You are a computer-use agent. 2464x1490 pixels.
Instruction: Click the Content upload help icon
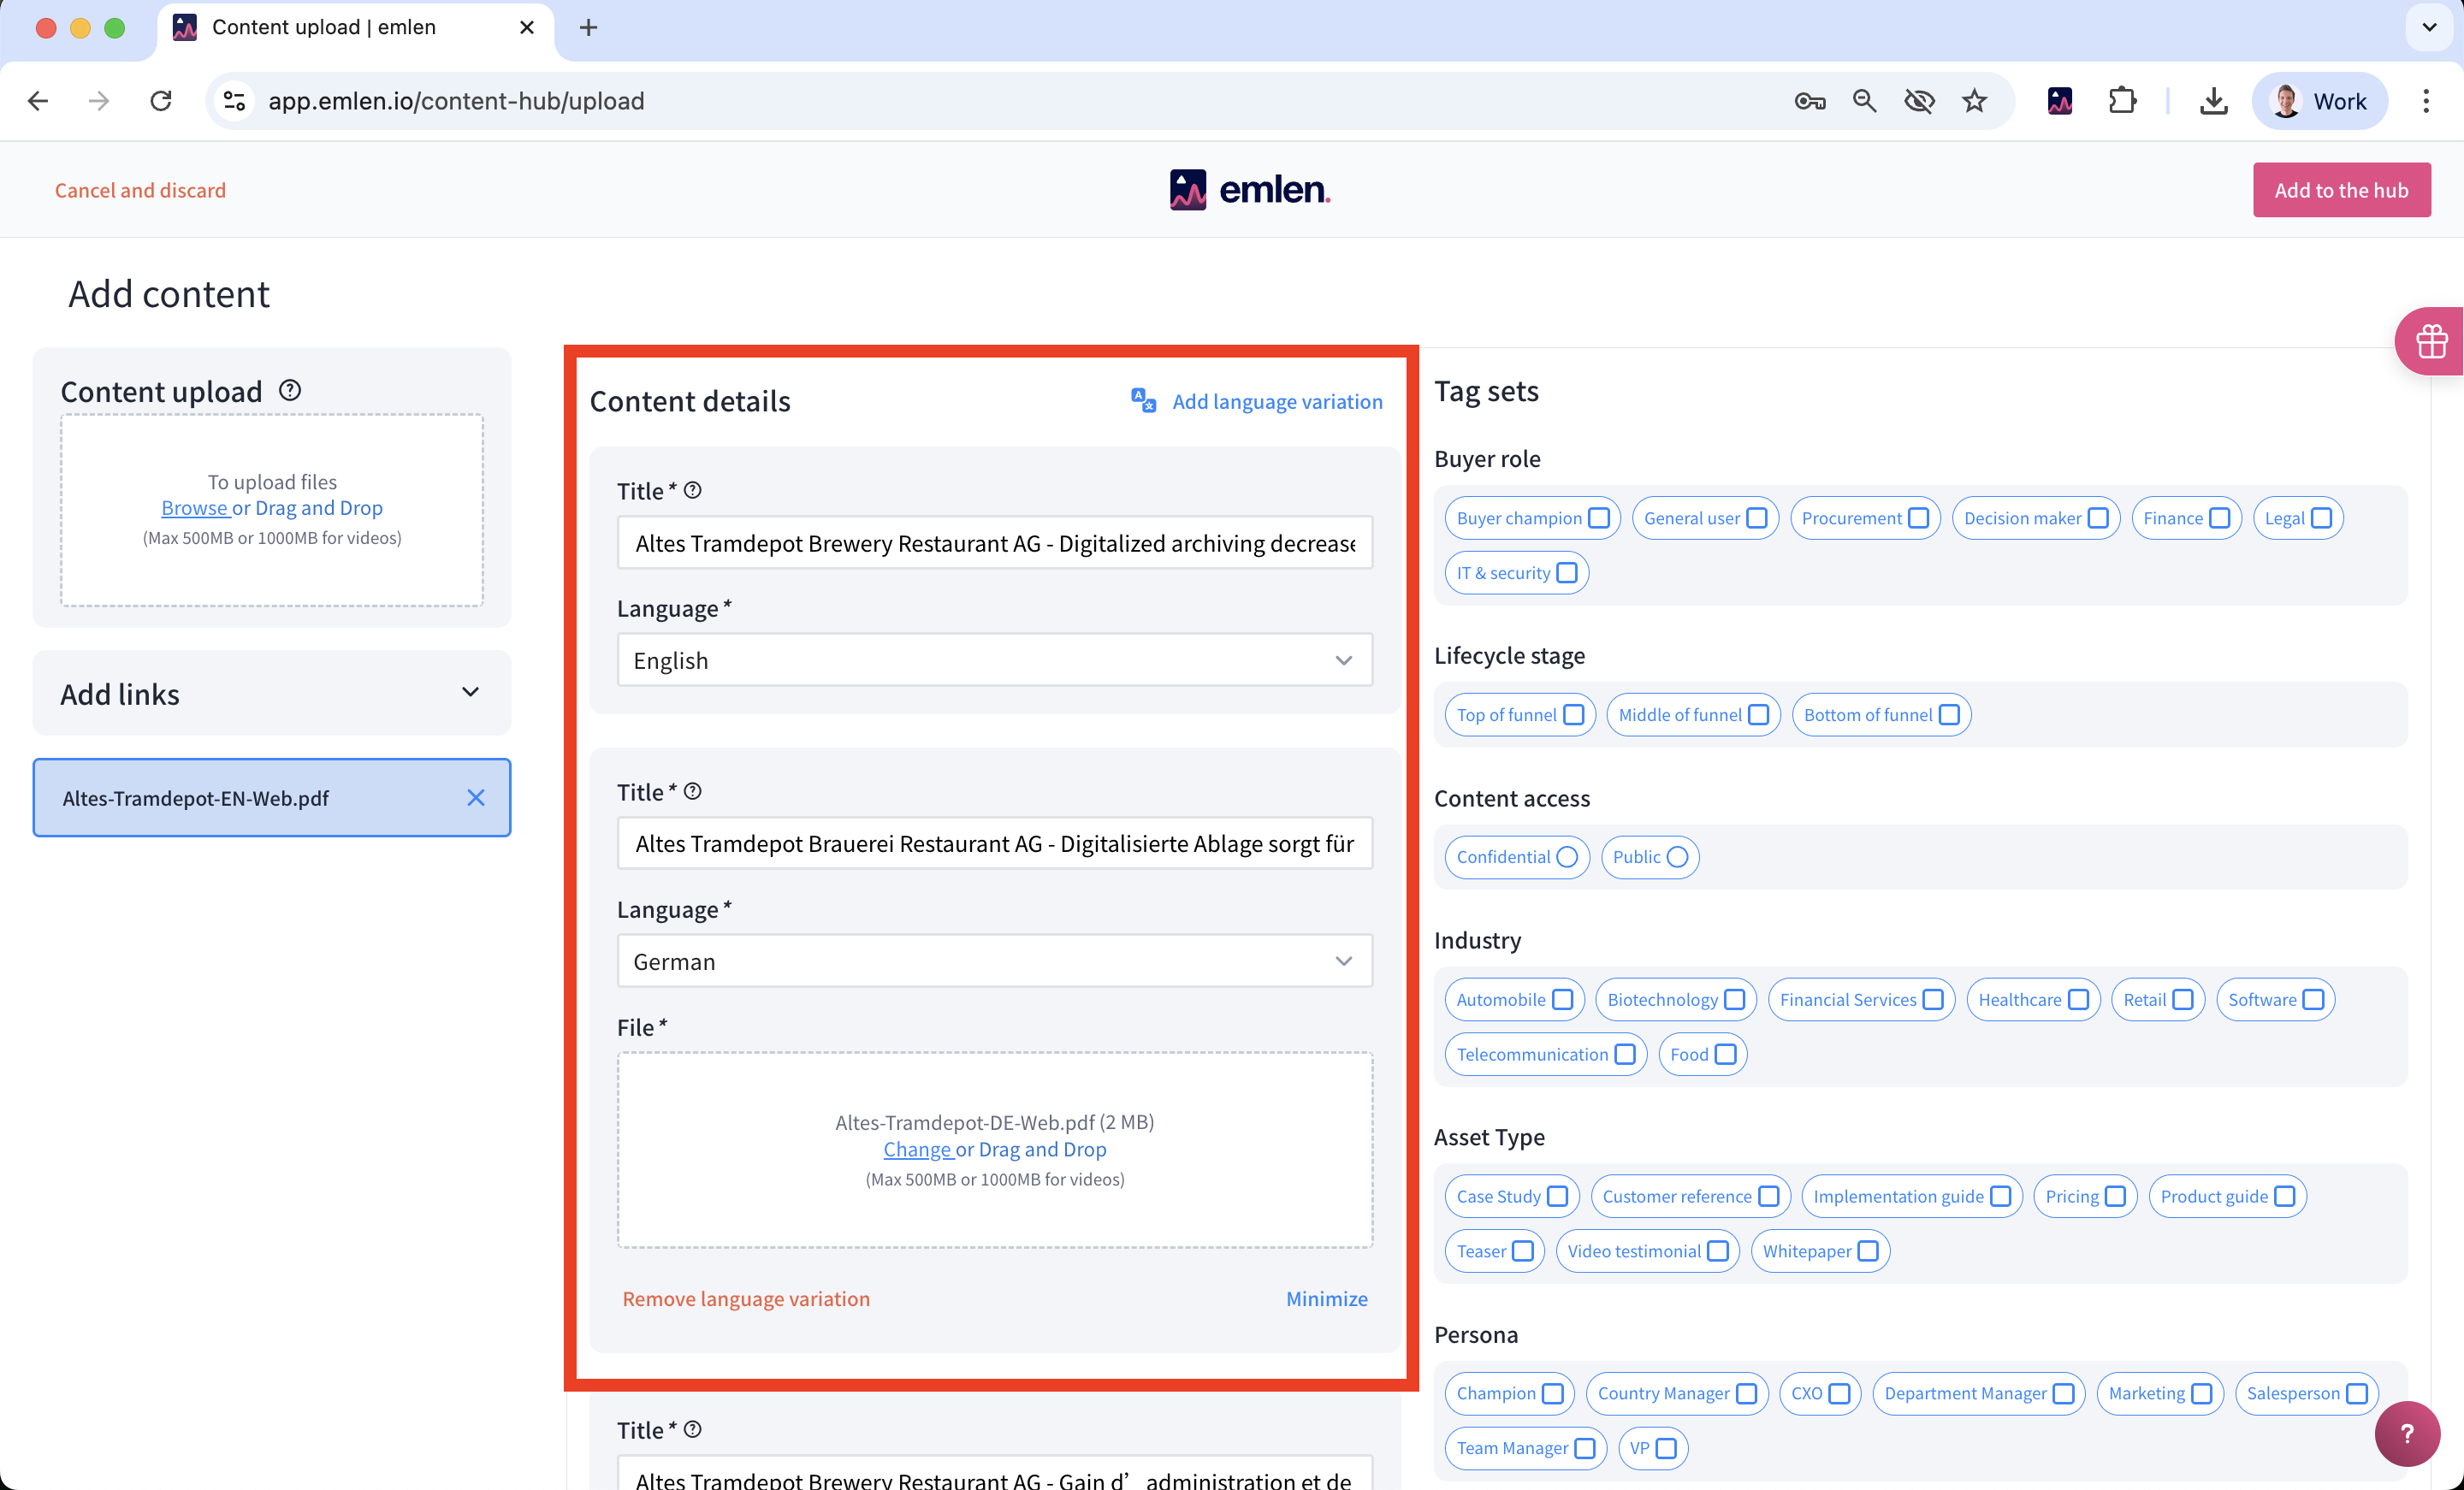[x=290, y=390]
